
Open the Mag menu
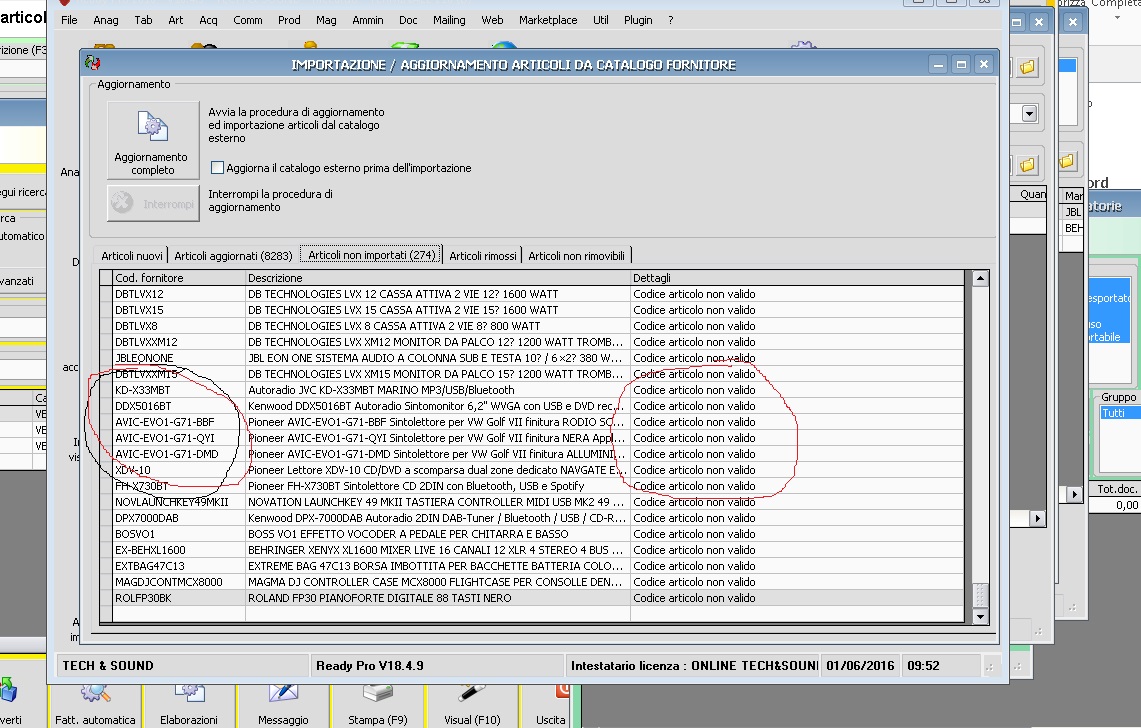[326, 20]
